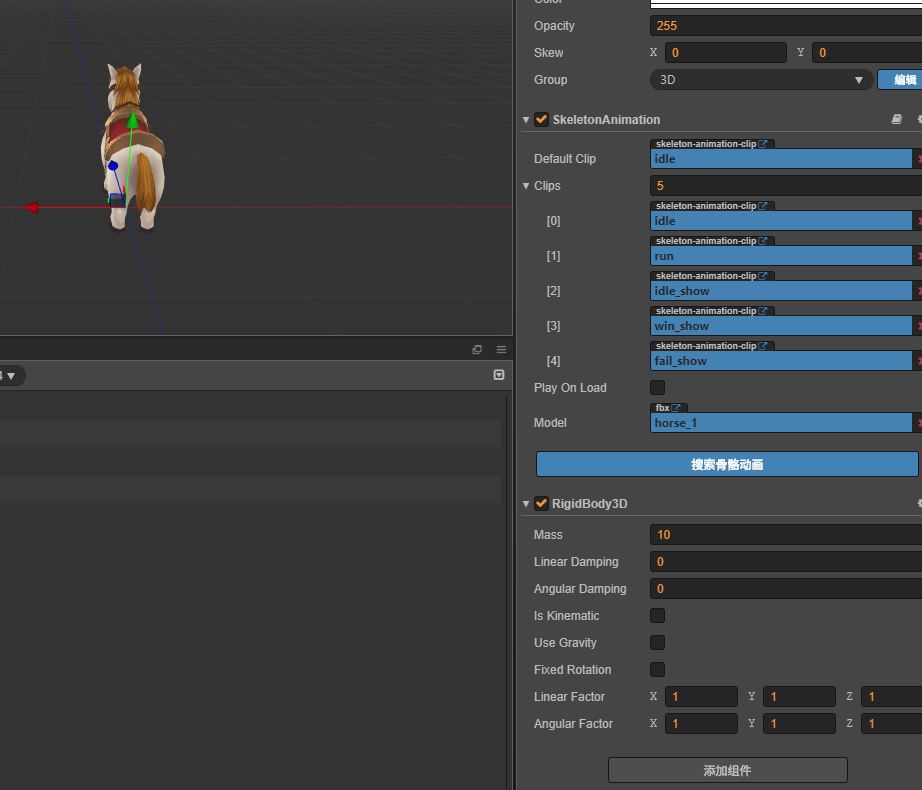Viewport: 922px width, 790px height.
Task: Open the Group dropdown showing 3D
Action: 761,79
